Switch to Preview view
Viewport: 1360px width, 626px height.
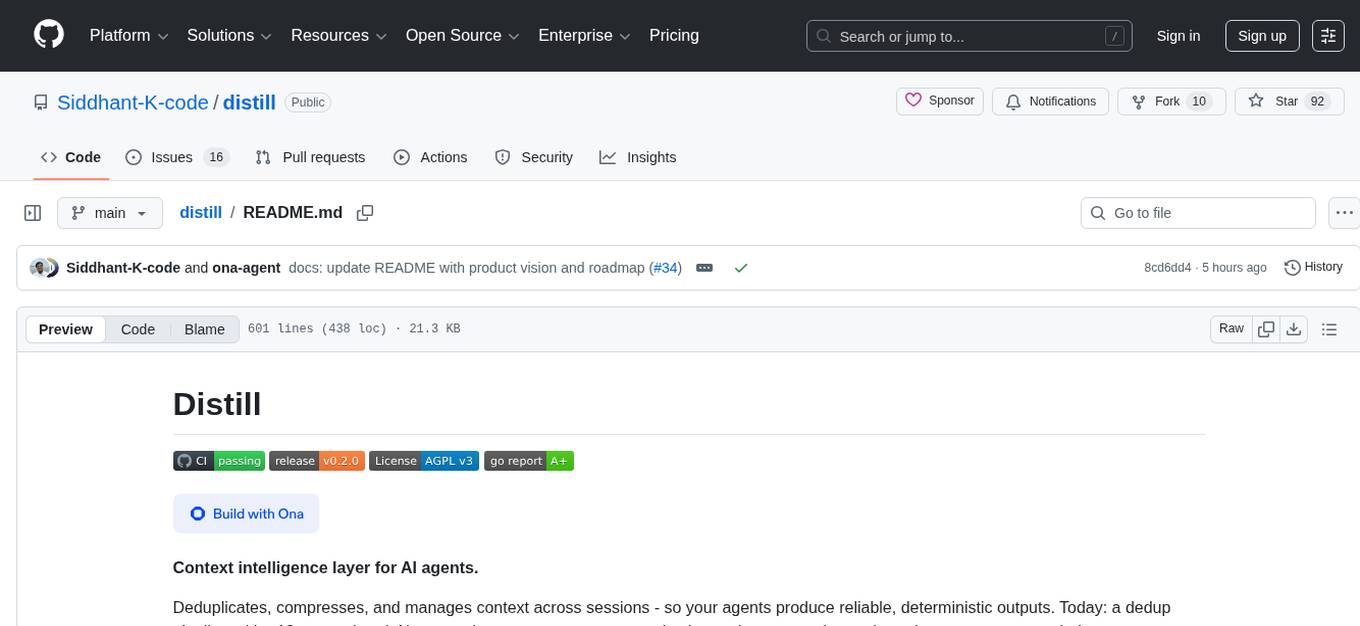pyautogui.click(x=66, y=329)
